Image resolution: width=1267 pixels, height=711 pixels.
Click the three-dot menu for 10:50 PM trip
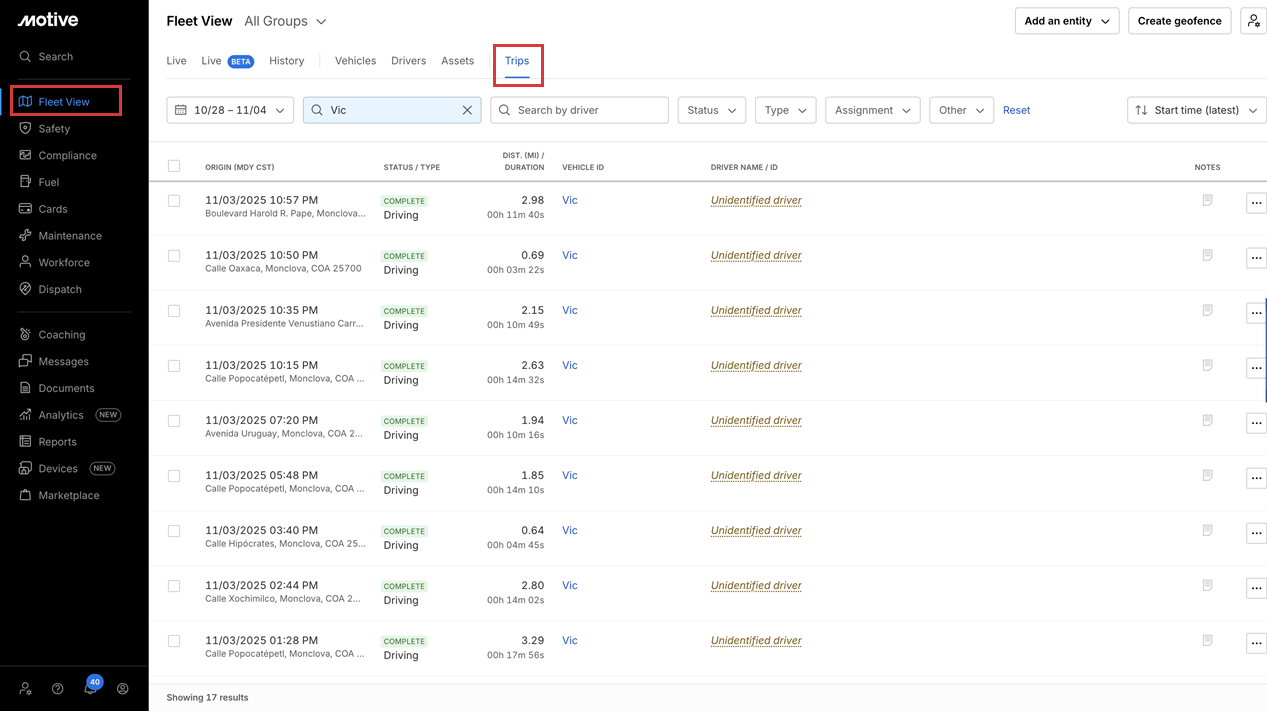pyautogui.click(x=1256, y=258)
